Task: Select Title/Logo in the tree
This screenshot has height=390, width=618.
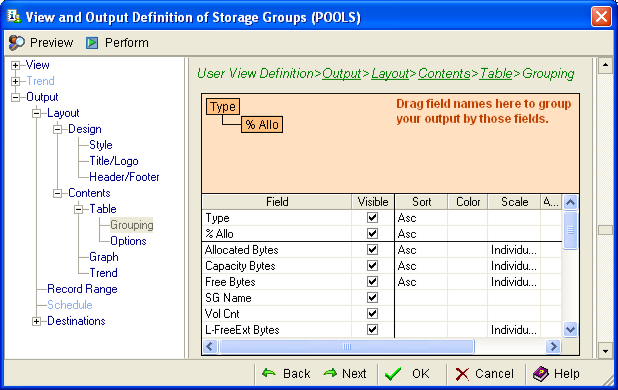Action: click(114, 161)
